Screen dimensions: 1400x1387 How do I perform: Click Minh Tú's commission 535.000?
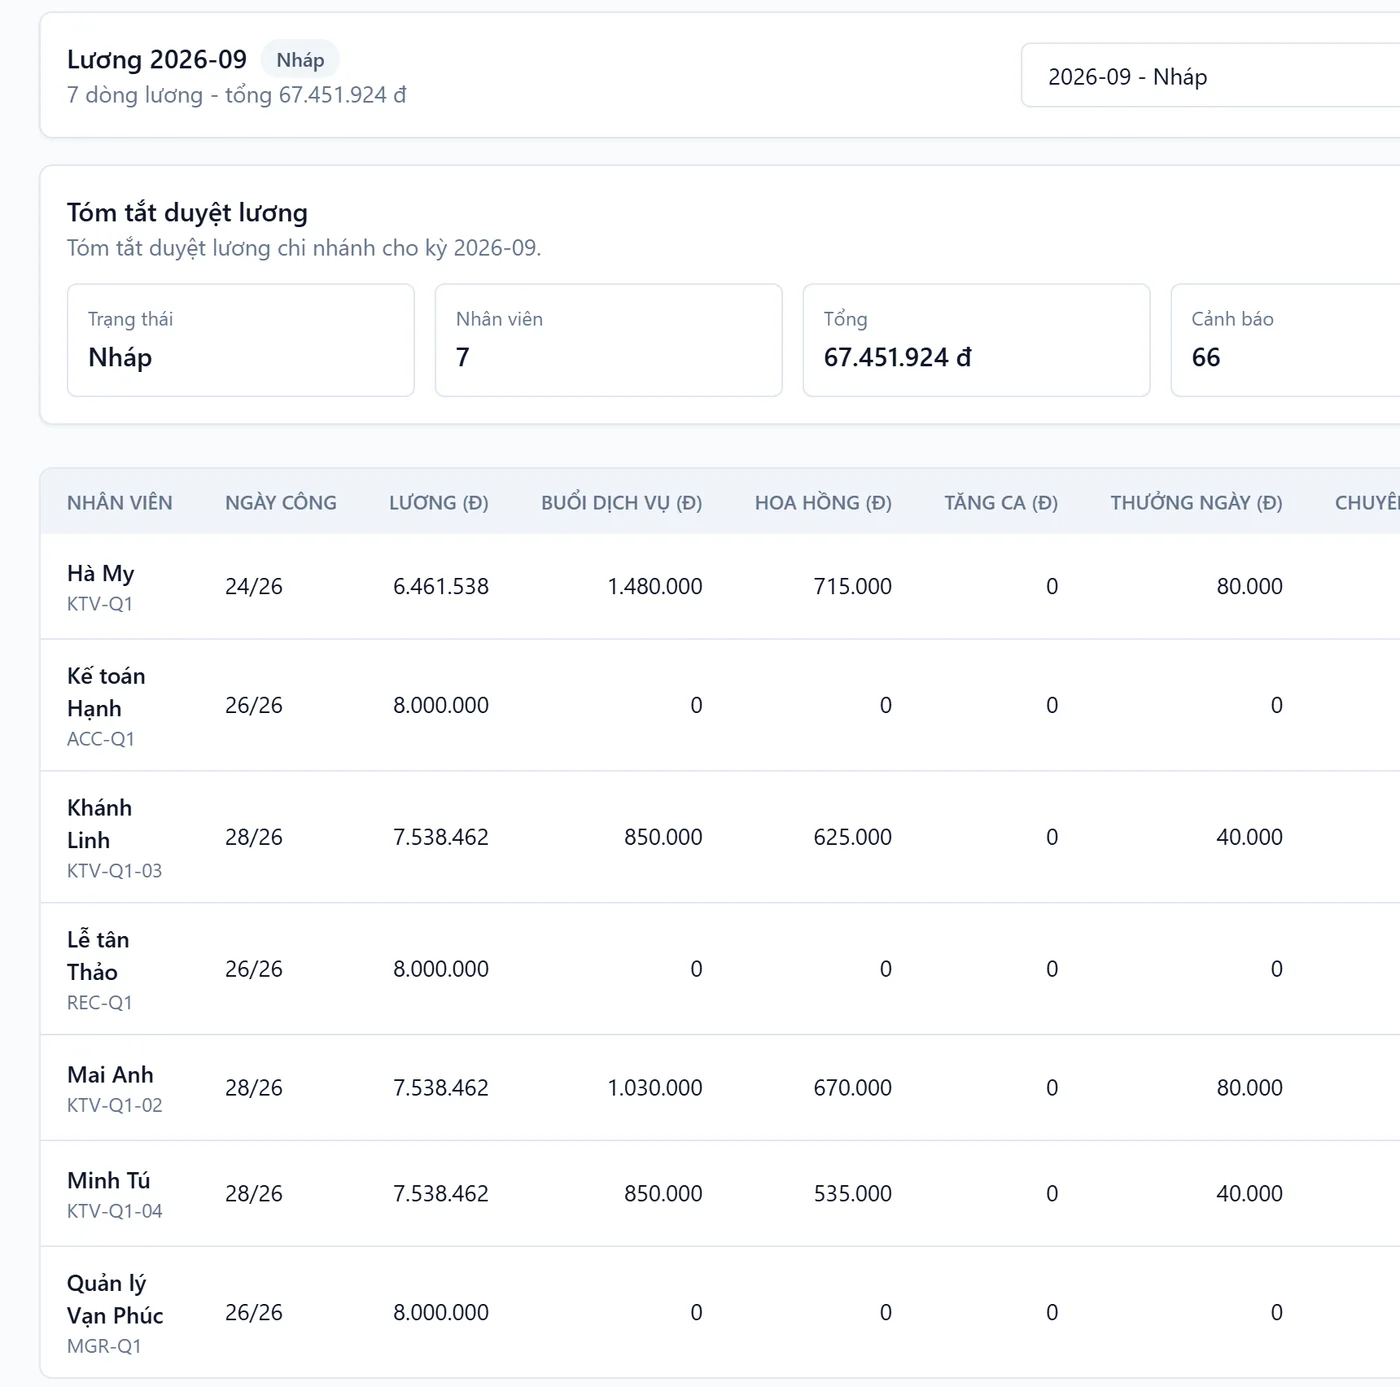point(853,1193)
